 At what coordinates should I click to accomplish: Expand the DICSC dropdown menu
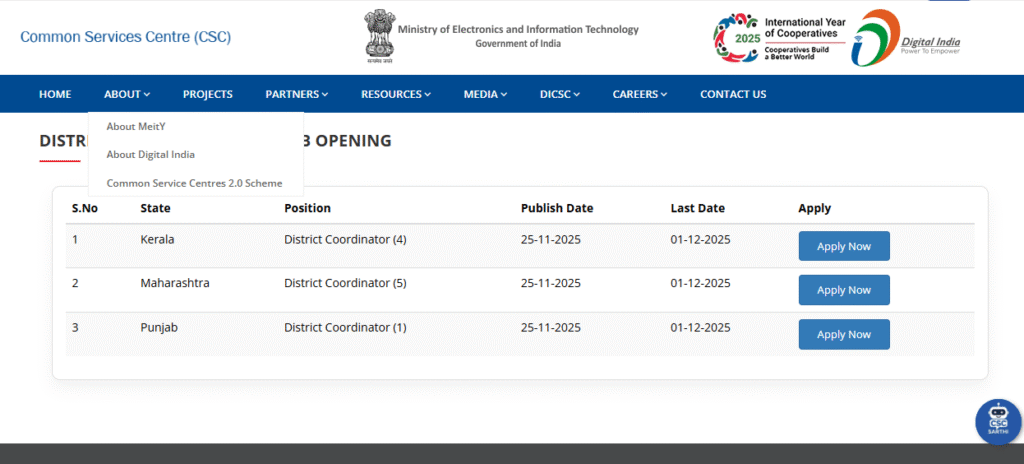(560, 94)
